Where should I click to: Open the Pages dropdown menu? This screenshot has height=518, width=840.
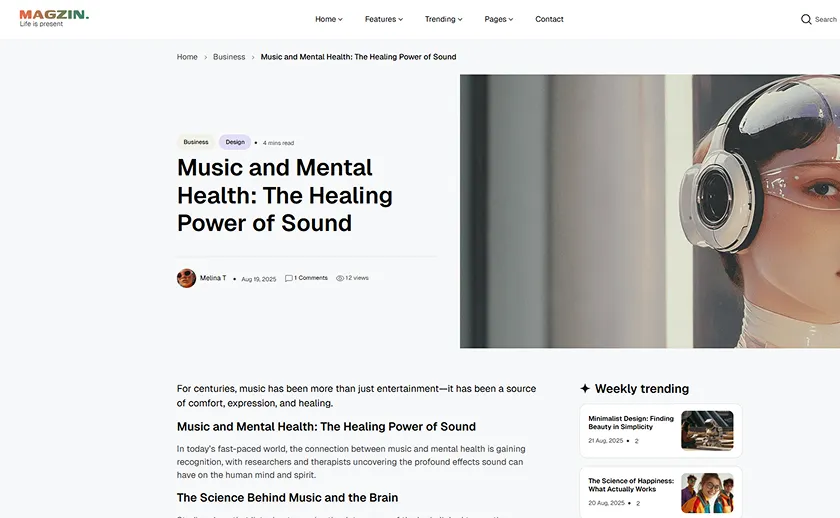[498, 19]
